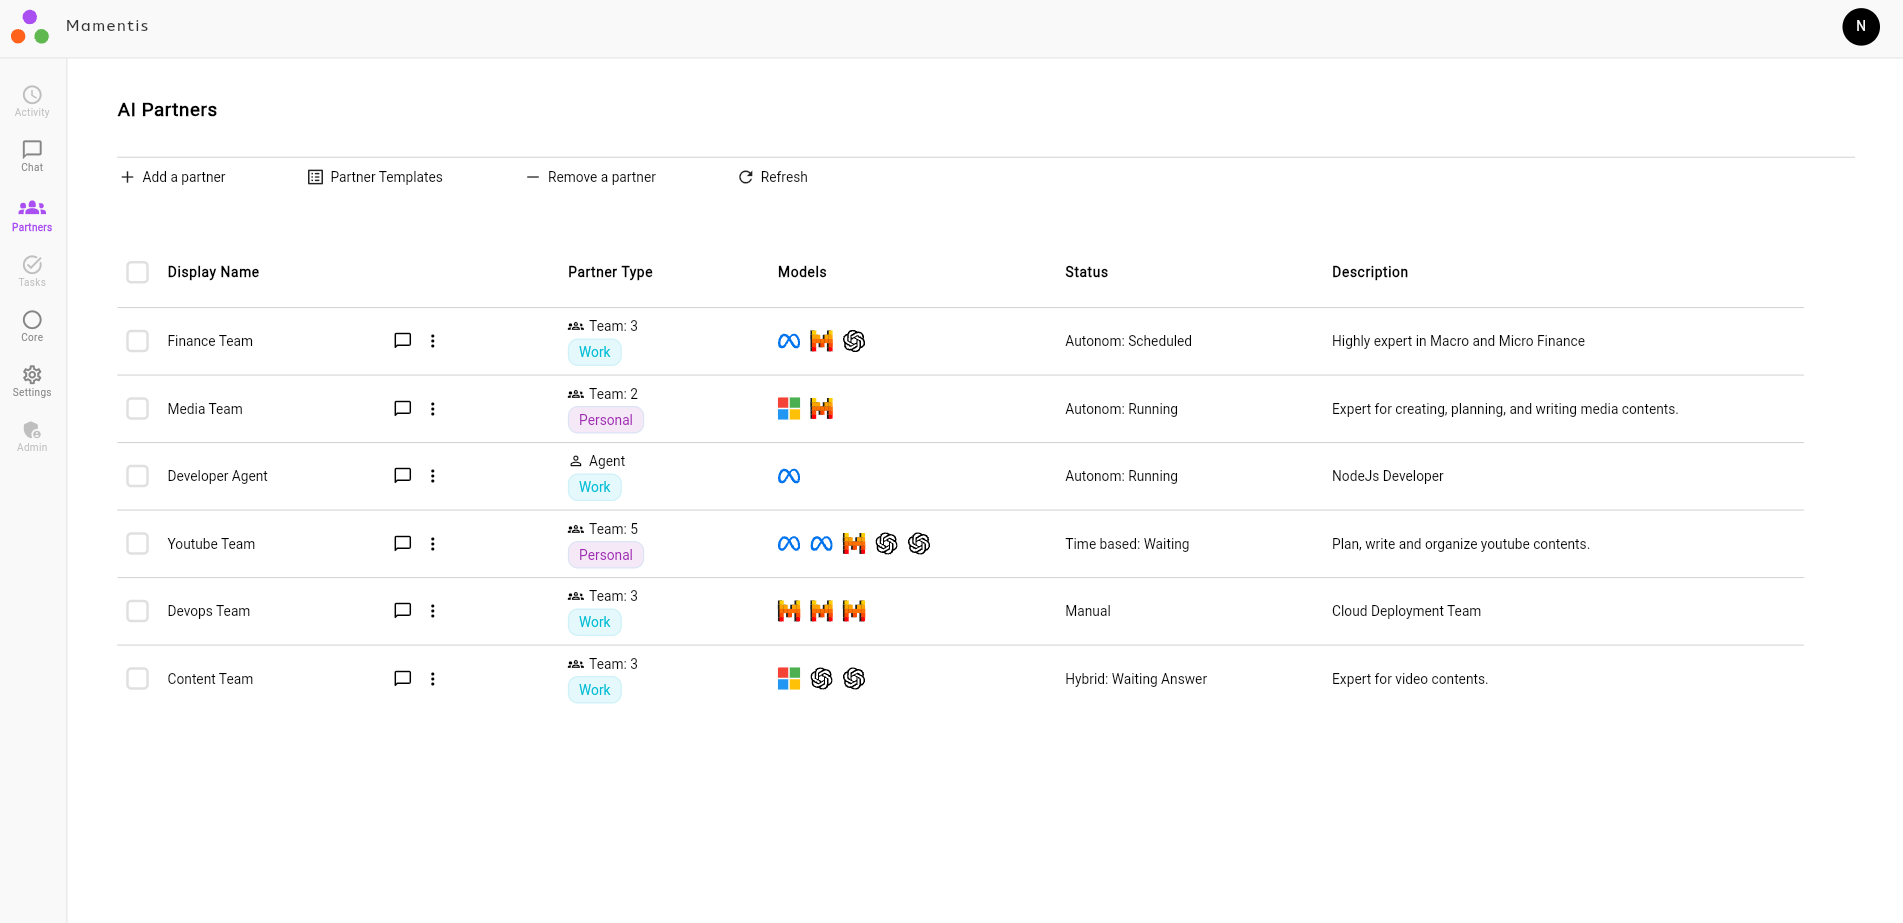Open more options menu for Media Team
1903x923 pixels.
pyautogui.click(x=433, y=409)
